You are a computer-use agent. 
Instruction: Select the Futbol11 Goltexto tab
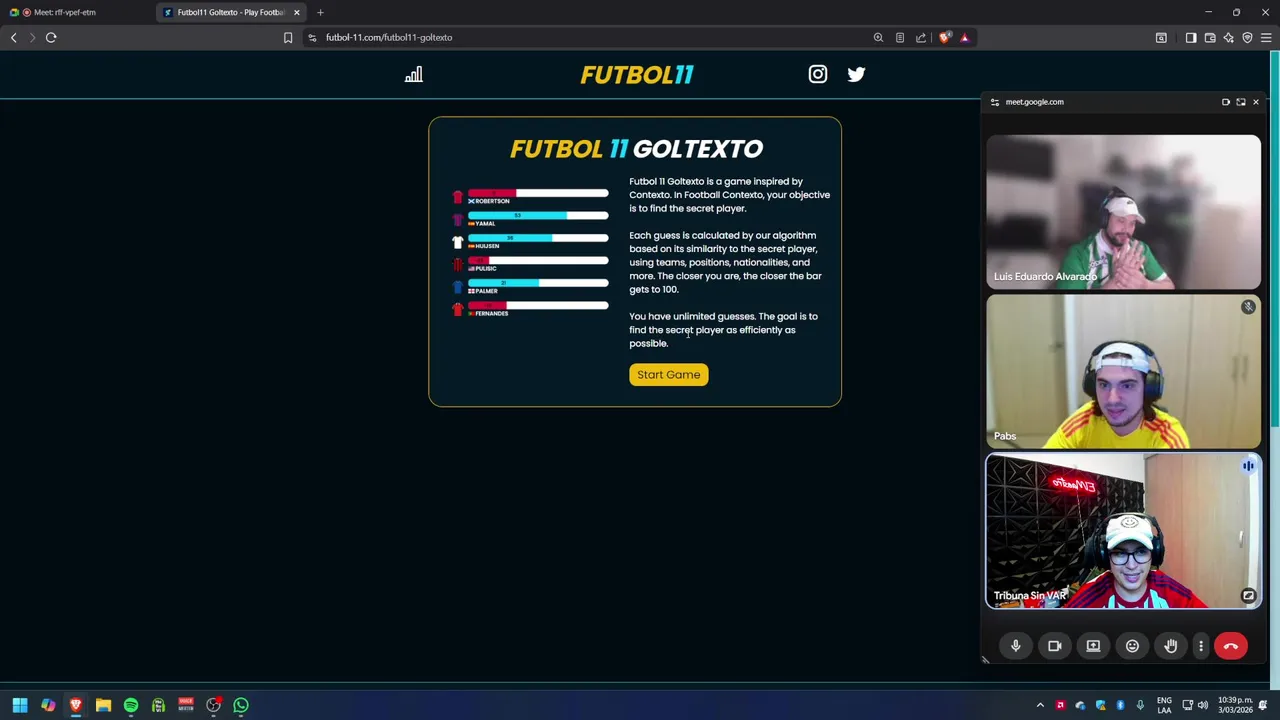[x=228, y=12]
